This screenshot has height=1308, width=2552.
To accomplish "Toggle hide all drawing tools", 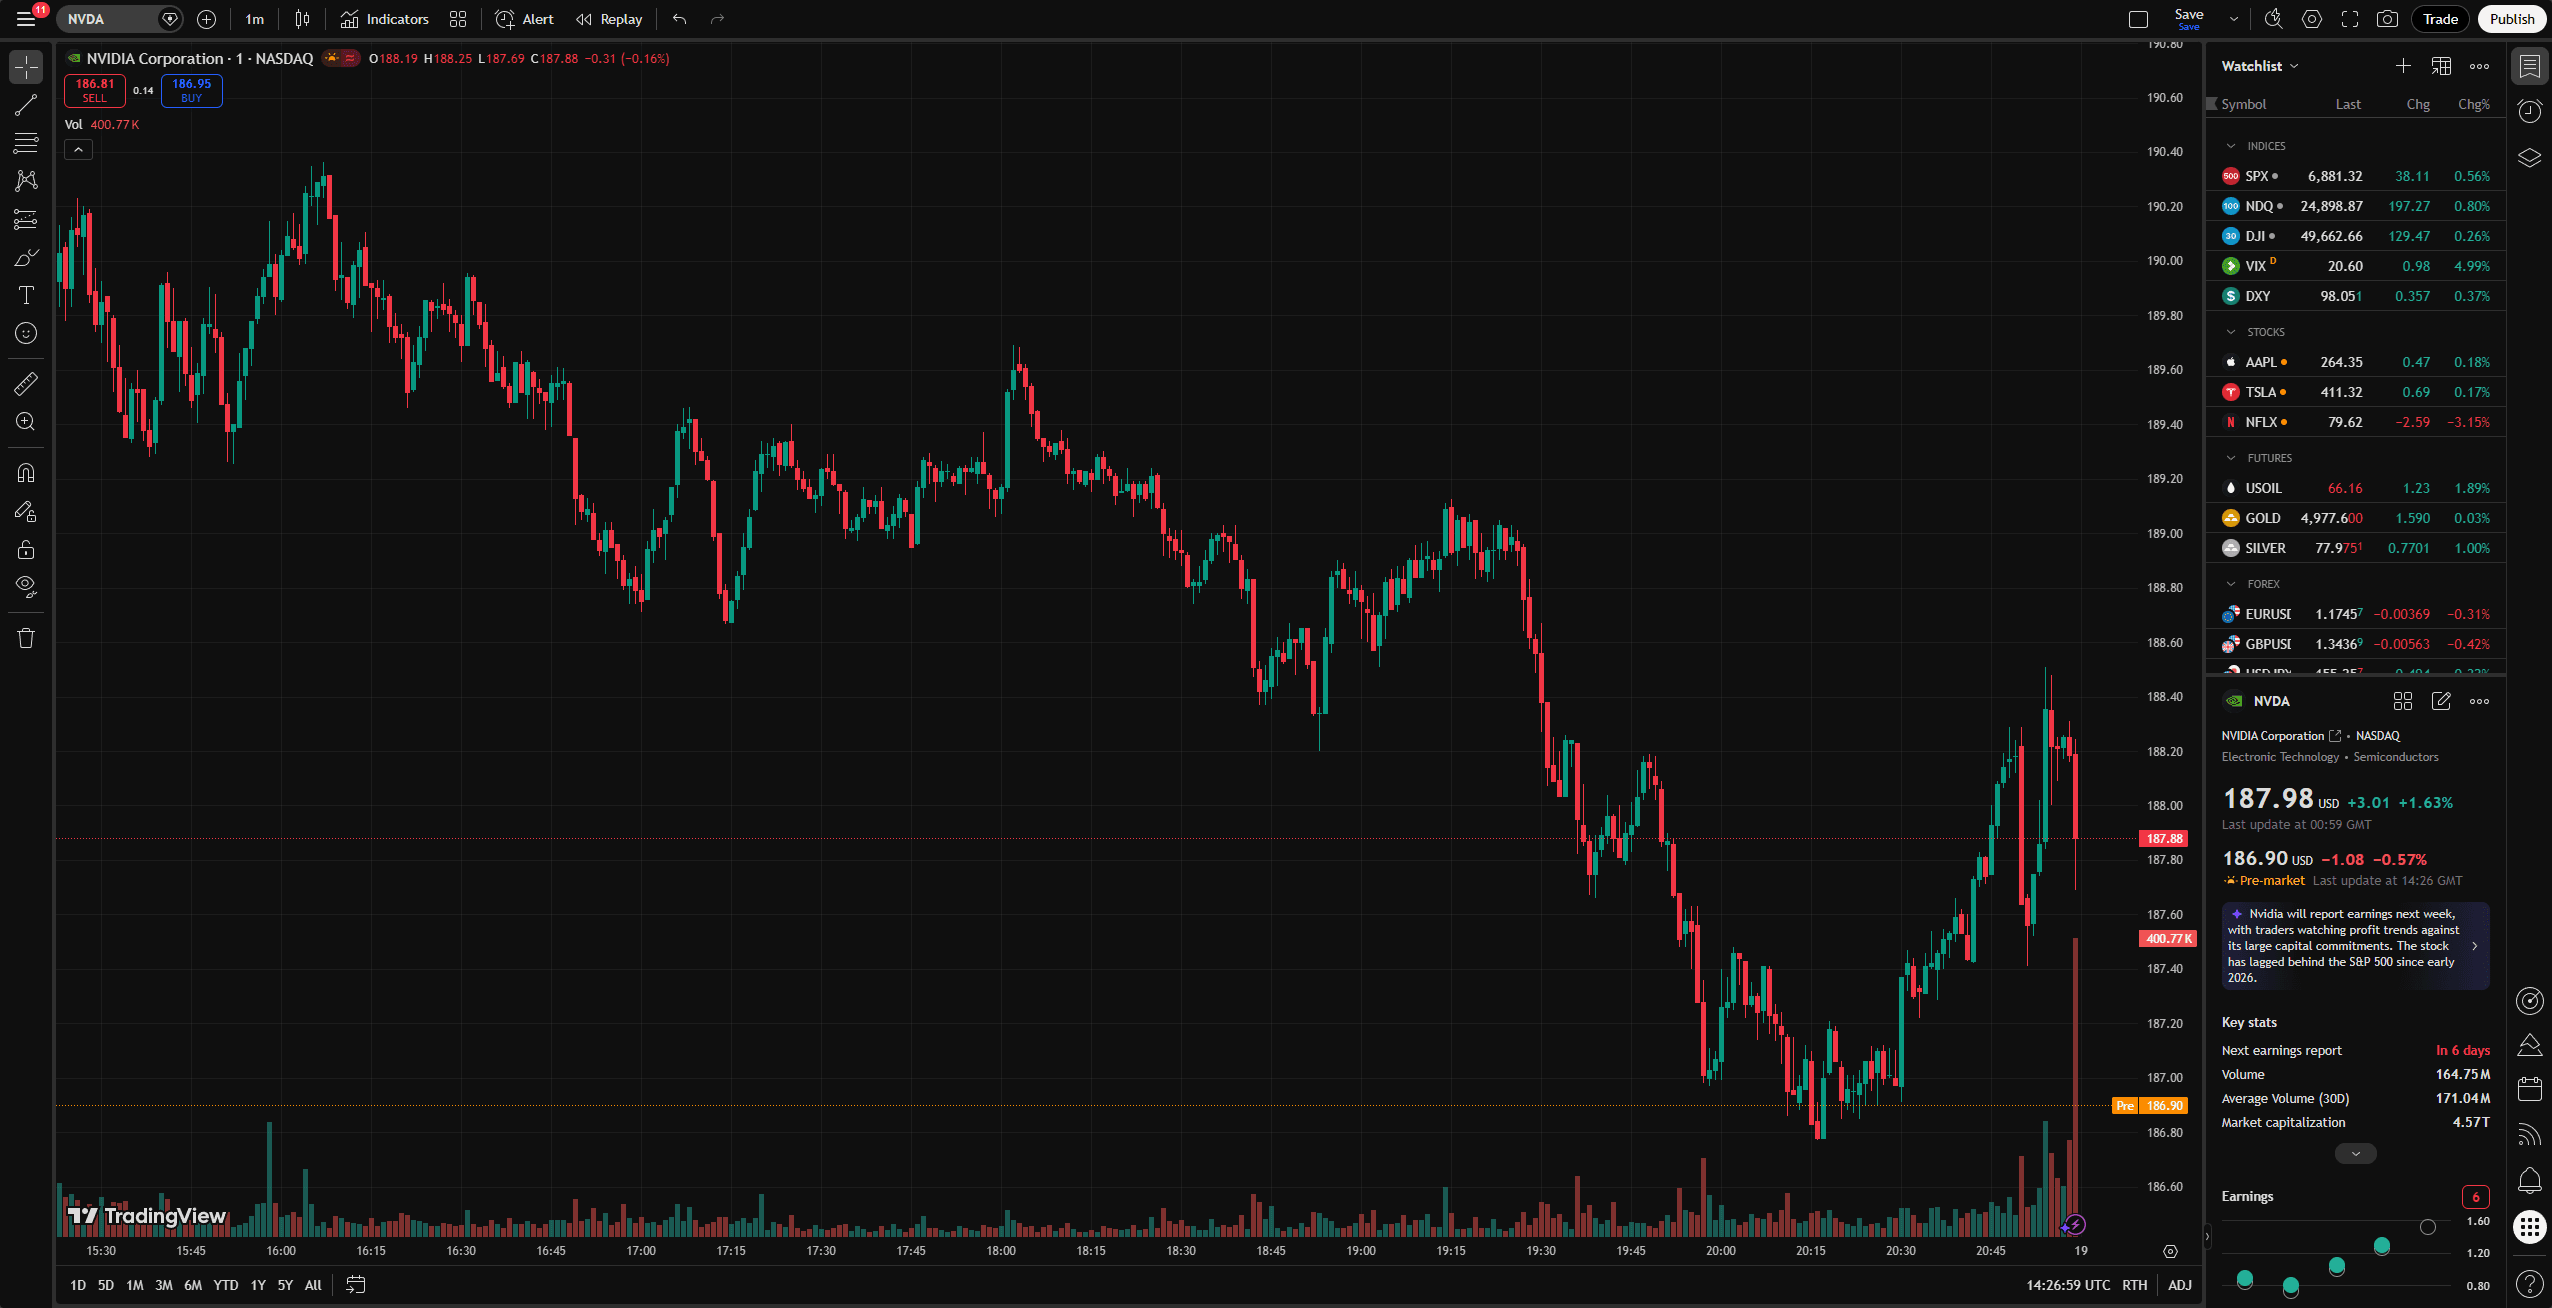I will point(25,587).
